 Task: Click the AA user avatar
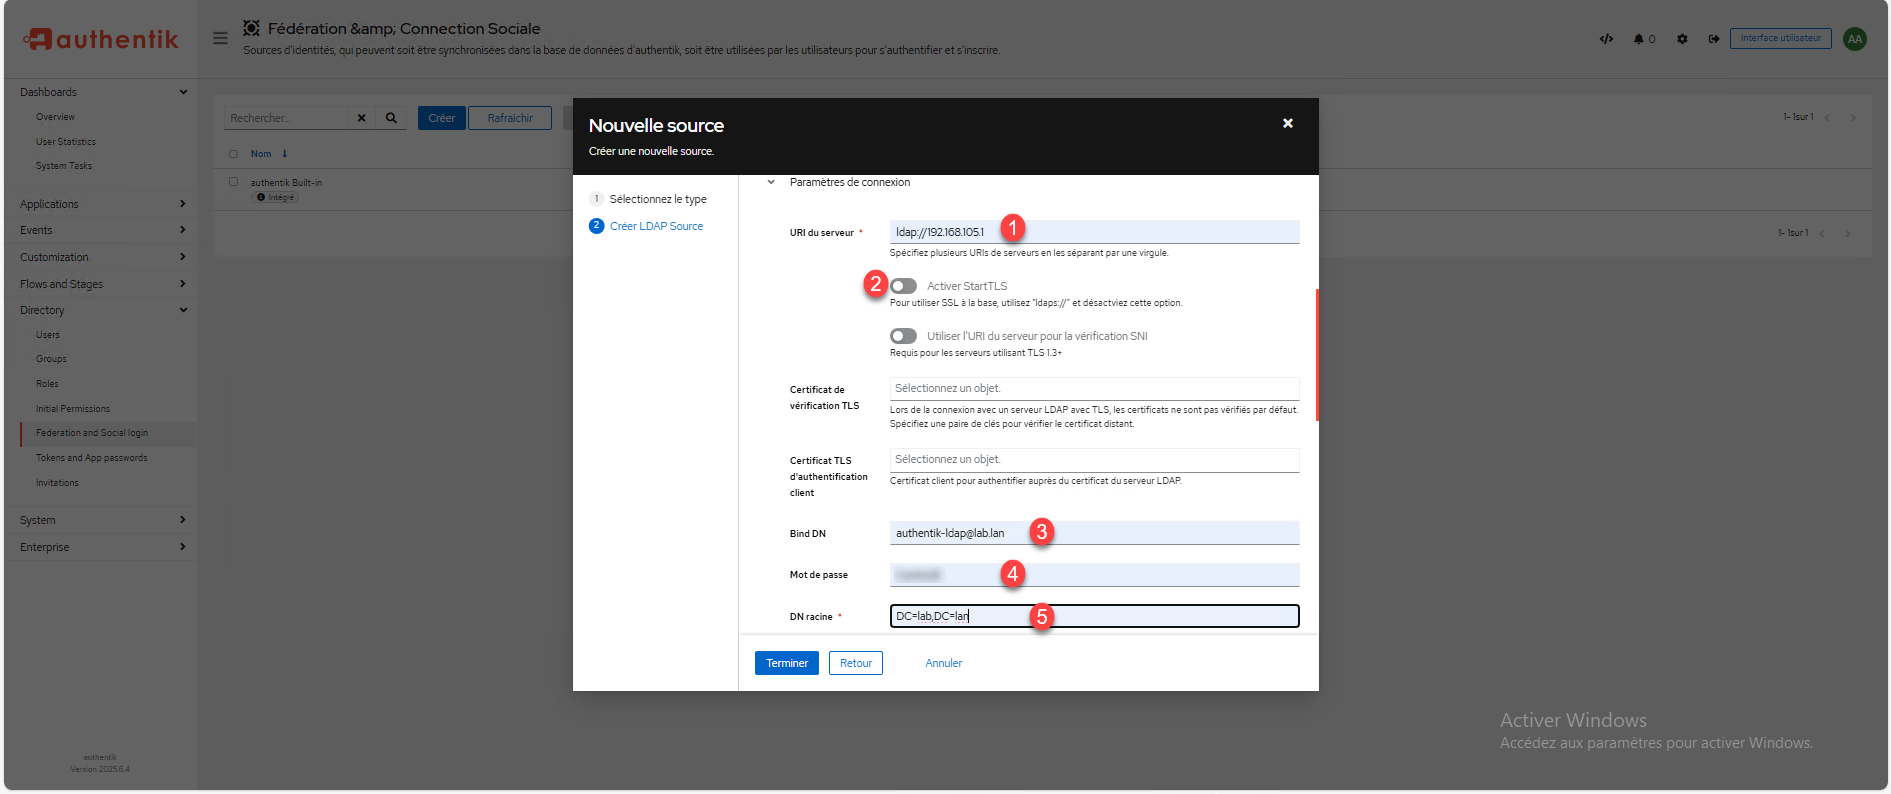click(1855, 39)
